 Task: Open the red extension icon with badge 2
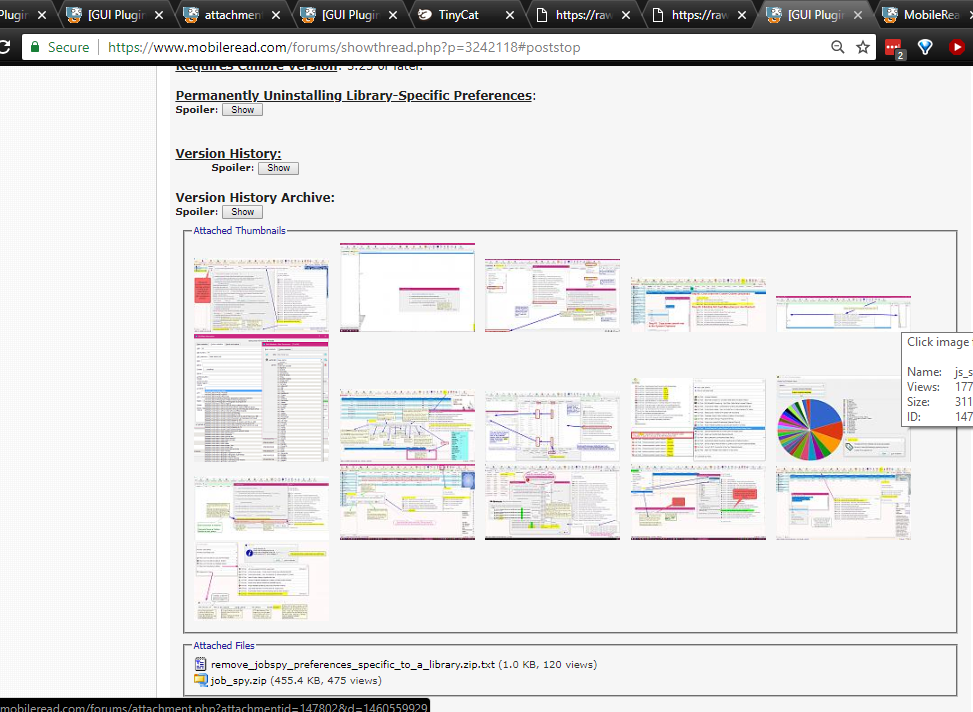coord(894,48)
